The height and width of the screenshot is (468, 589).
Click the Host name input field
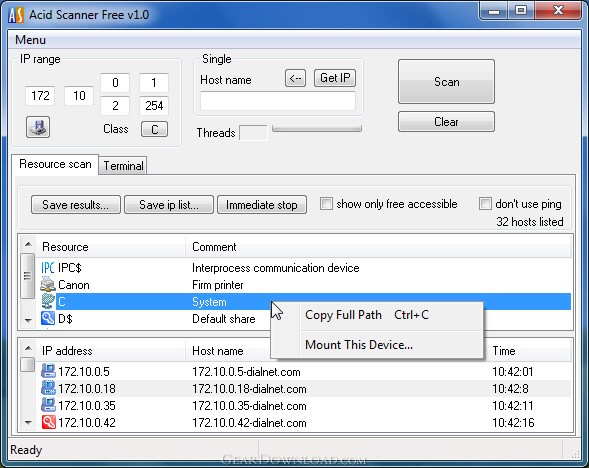click(278, 101)
